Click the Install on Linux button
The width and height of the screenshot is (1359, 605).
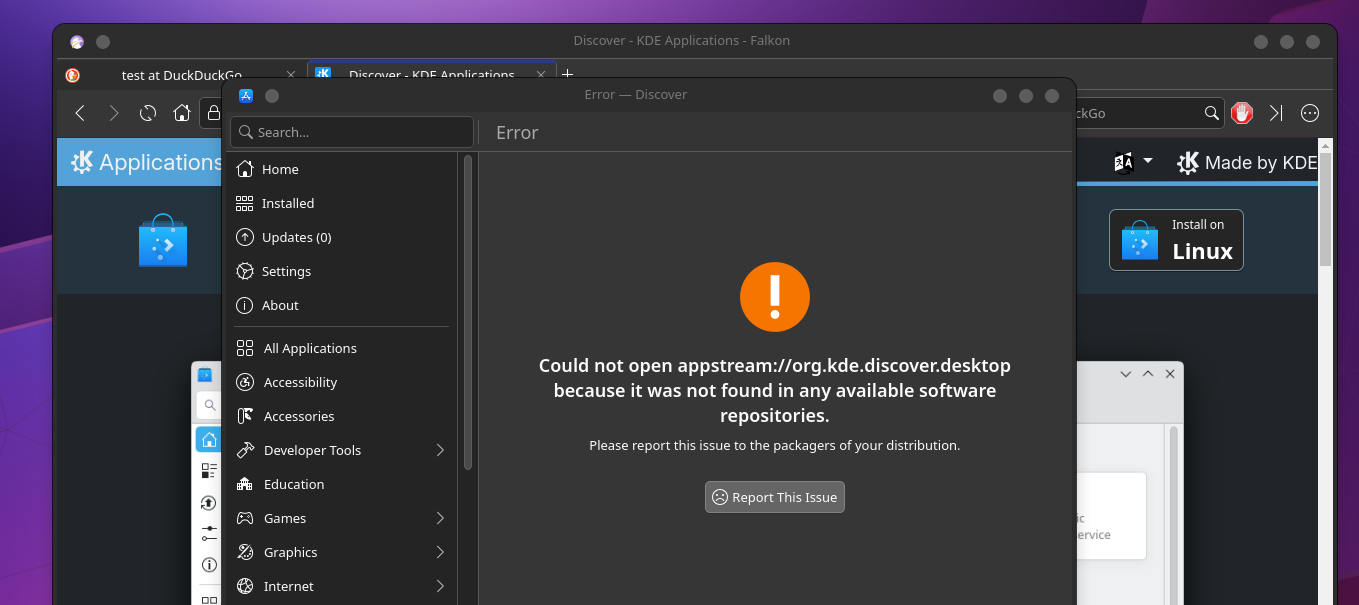1176,240
